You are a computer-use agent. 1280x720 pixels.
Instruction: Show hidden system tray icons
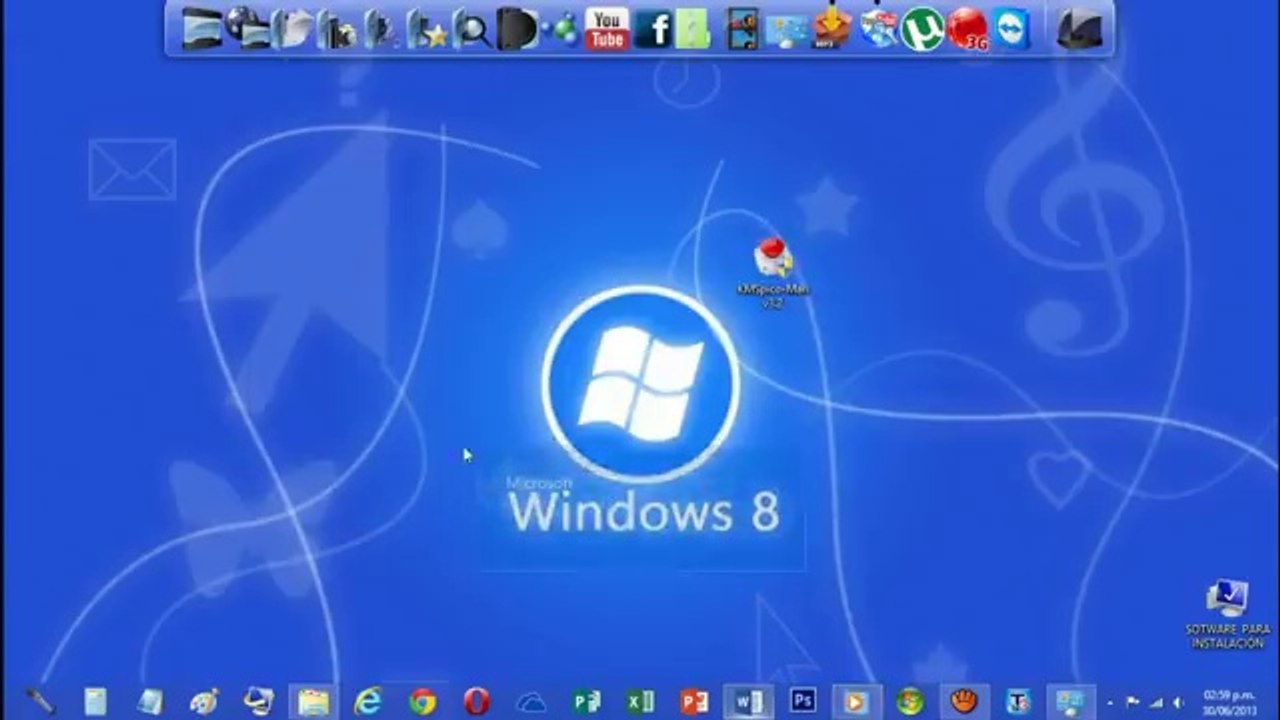point(1111,703)
